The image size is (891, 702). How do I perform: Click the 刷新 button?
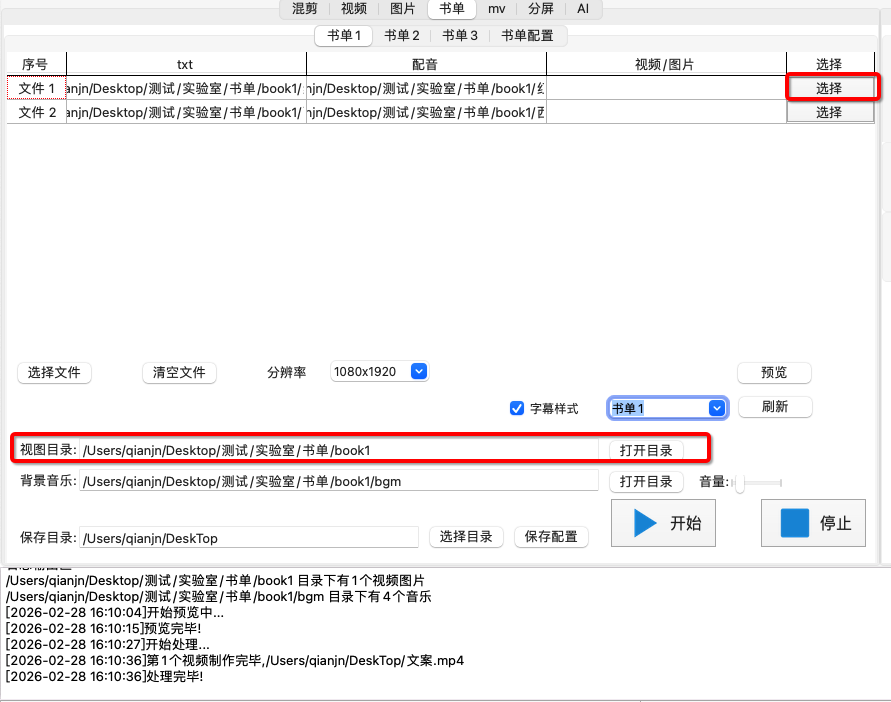(774, 407)
